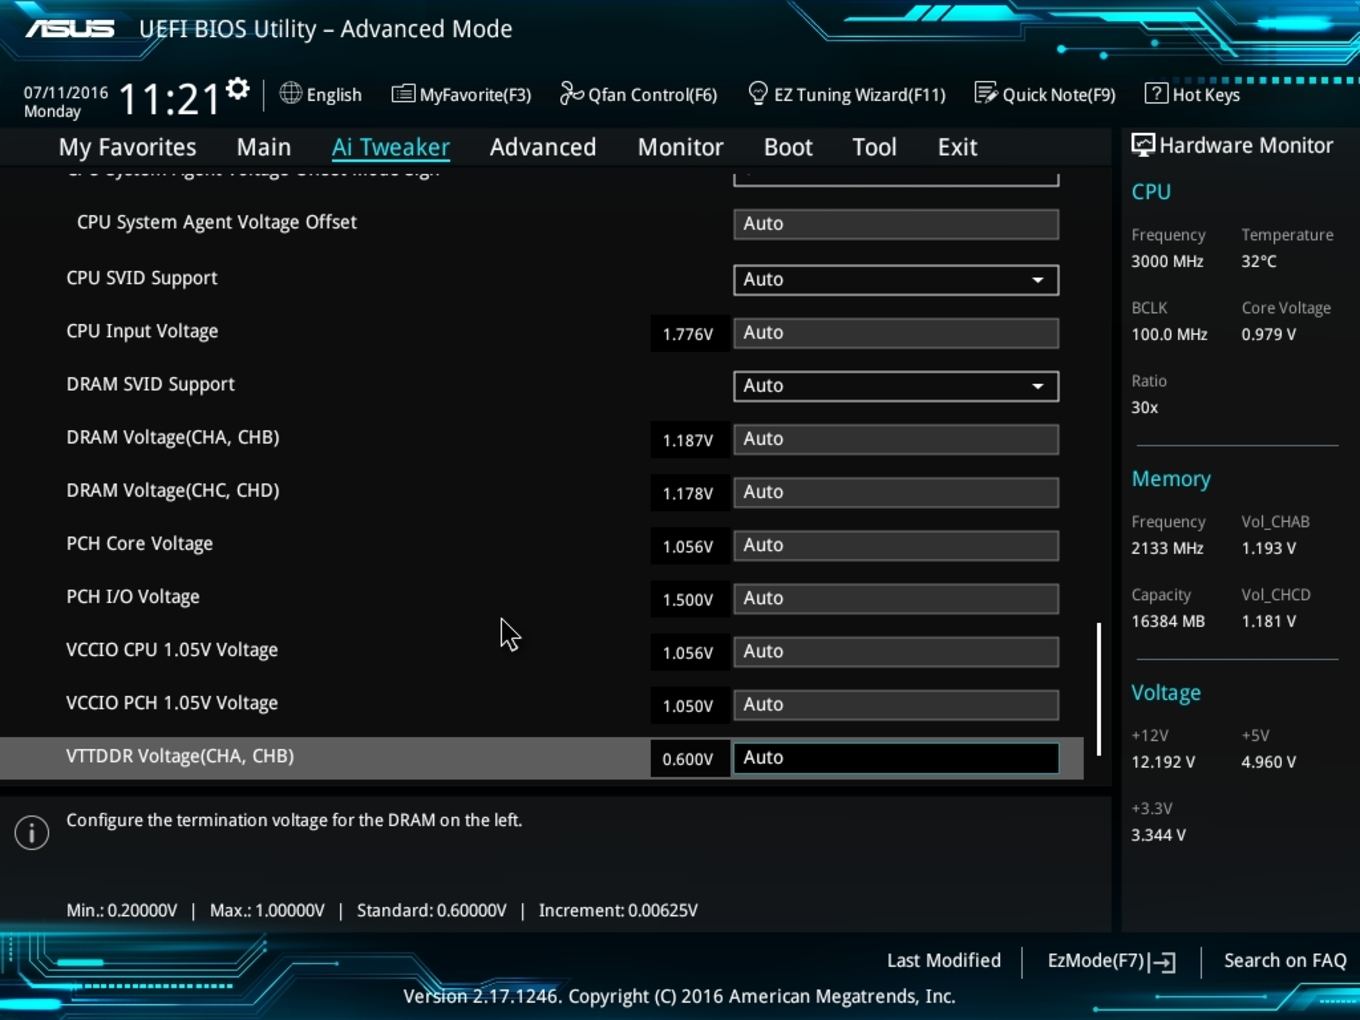Click the +12V 12.192 V reading
The image size is (1360, 1020).
(1163, 762)
